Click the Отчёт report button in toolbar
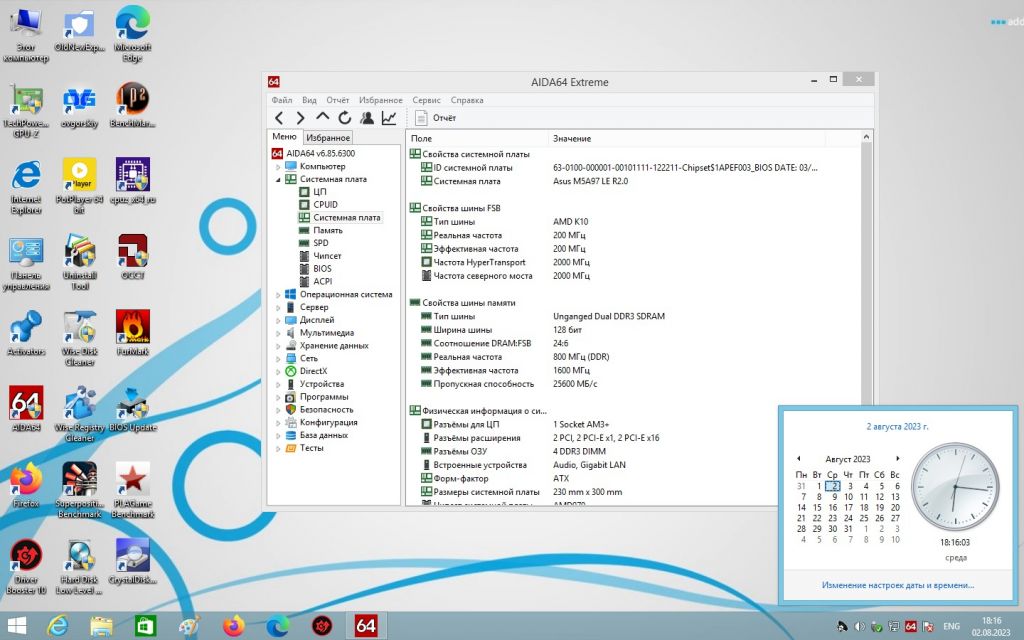This screenshot has width=1024, height=640. click(436, 118)
